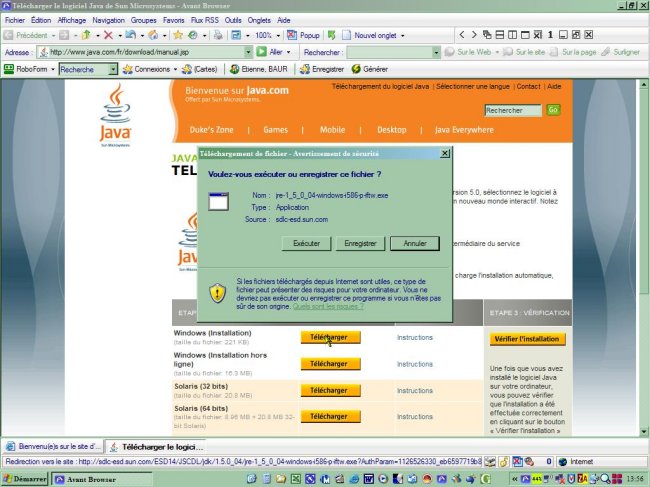Click Avant Browser taskbar button
The image size is (650, 487).
(x=102, y=479)
